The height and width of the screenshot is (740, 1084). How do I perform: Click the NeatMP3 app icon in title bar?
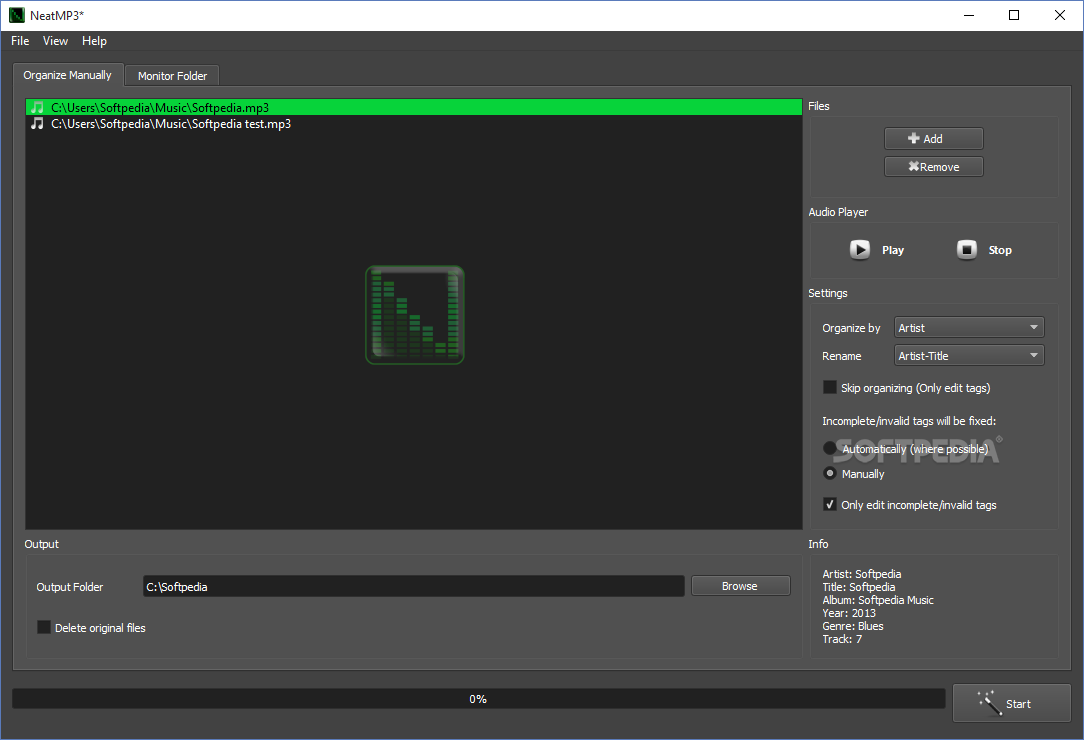(x=17, y=15)
